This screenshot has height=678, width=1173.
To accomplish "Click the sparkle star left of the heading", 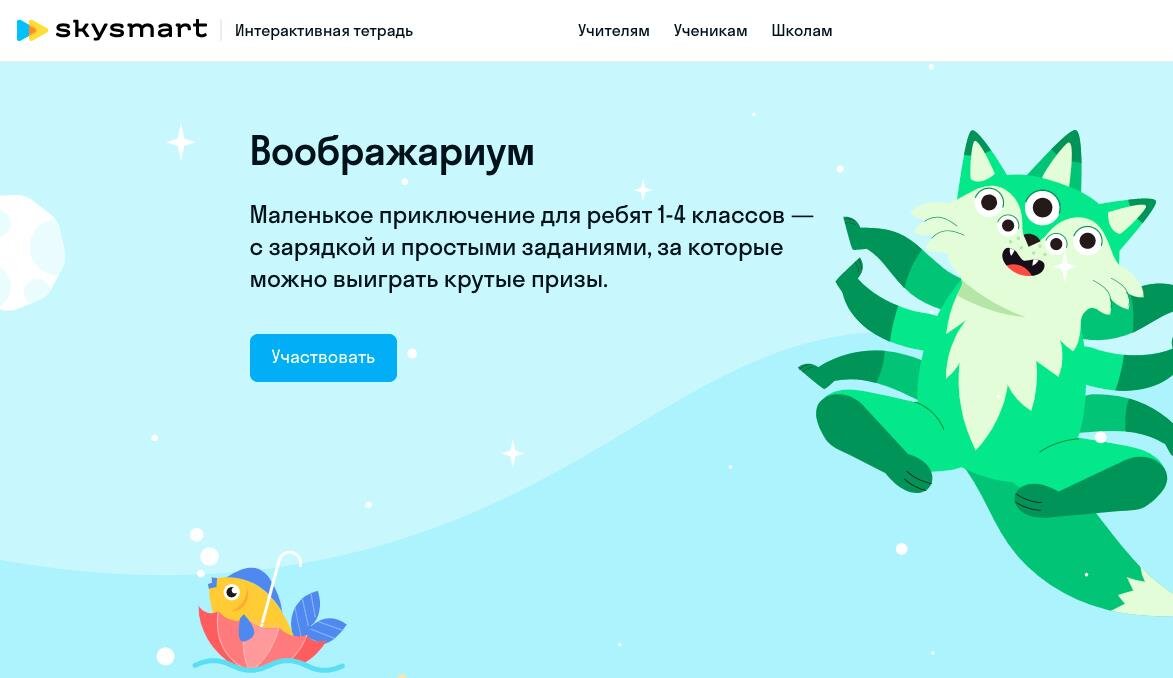I will [180, 142].
